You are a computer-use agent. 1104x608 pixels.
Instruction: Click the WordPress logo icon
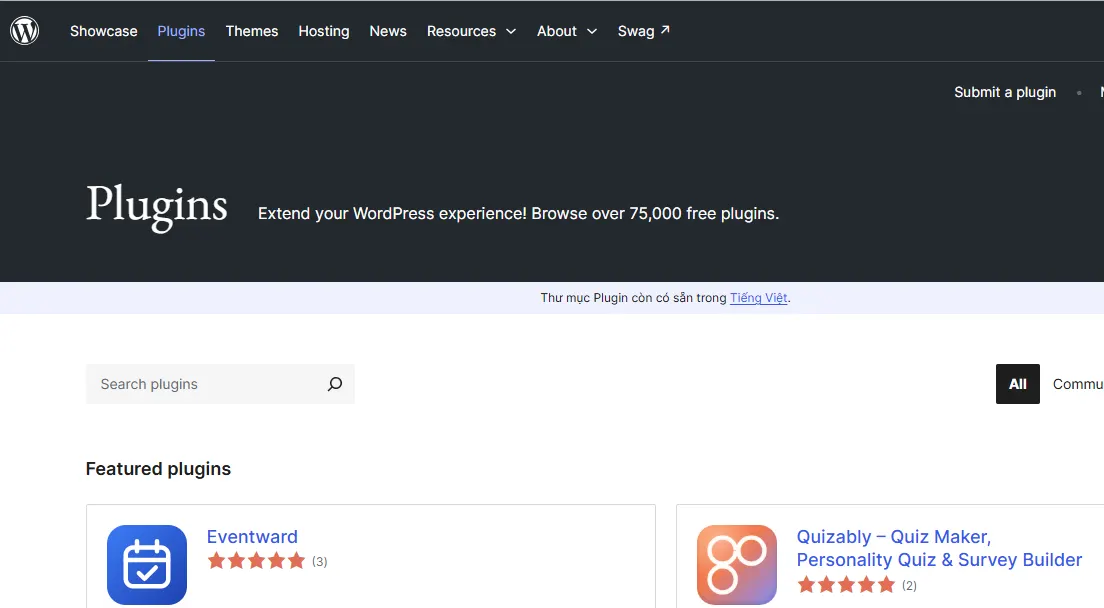click(x=25, y=31)
